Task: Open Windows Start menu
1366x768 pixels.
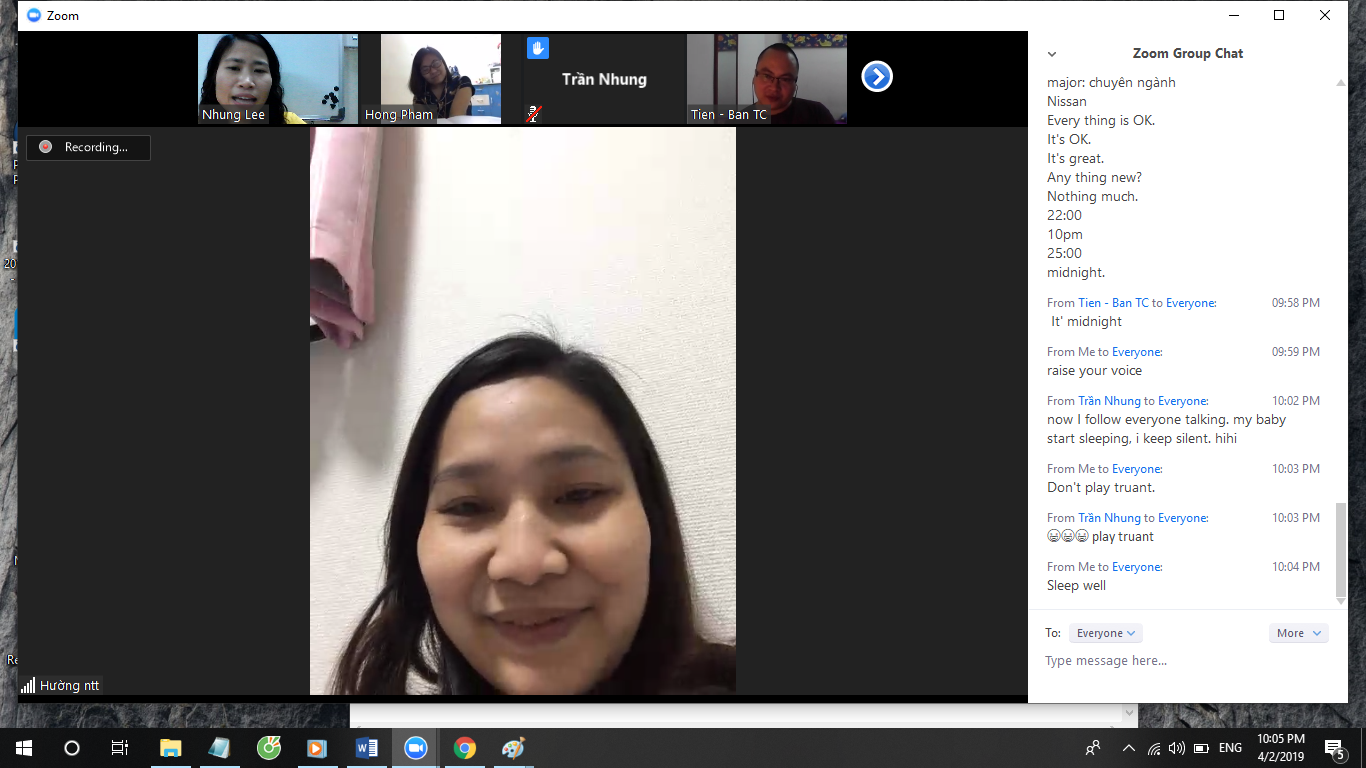Action: (x=23, y=748)
